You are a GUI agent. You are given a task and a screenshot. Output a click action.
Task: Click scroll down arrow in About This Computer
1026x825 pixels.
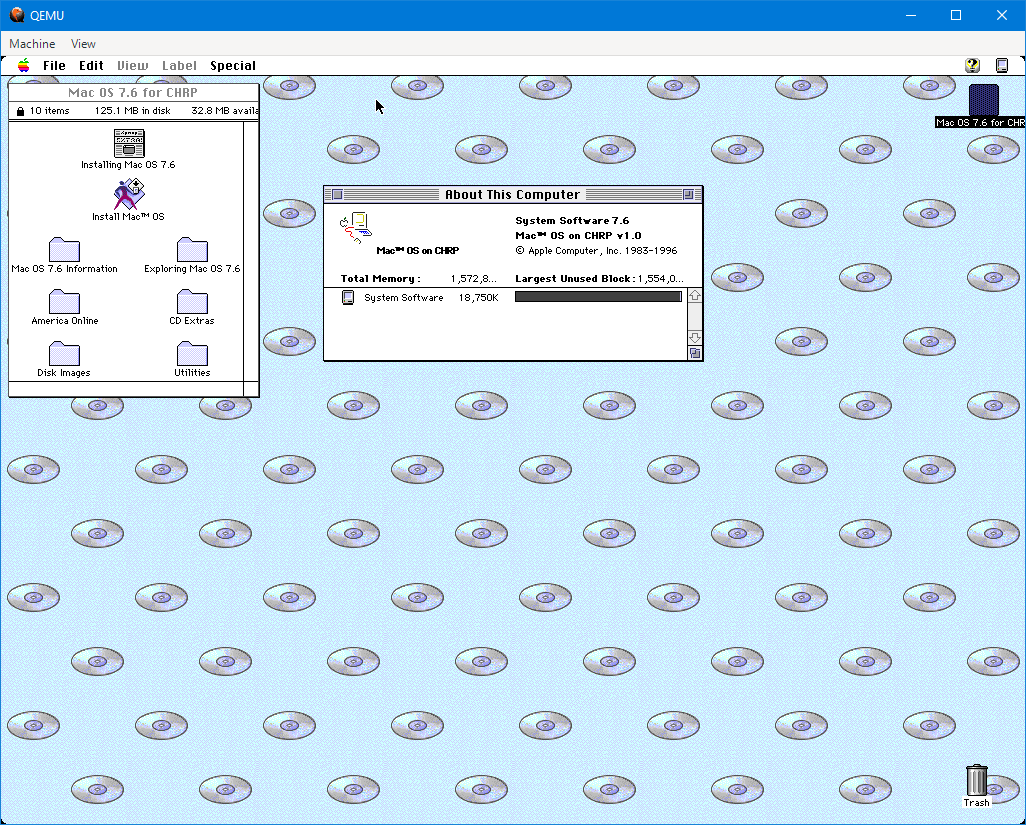[x=695, y=338]
